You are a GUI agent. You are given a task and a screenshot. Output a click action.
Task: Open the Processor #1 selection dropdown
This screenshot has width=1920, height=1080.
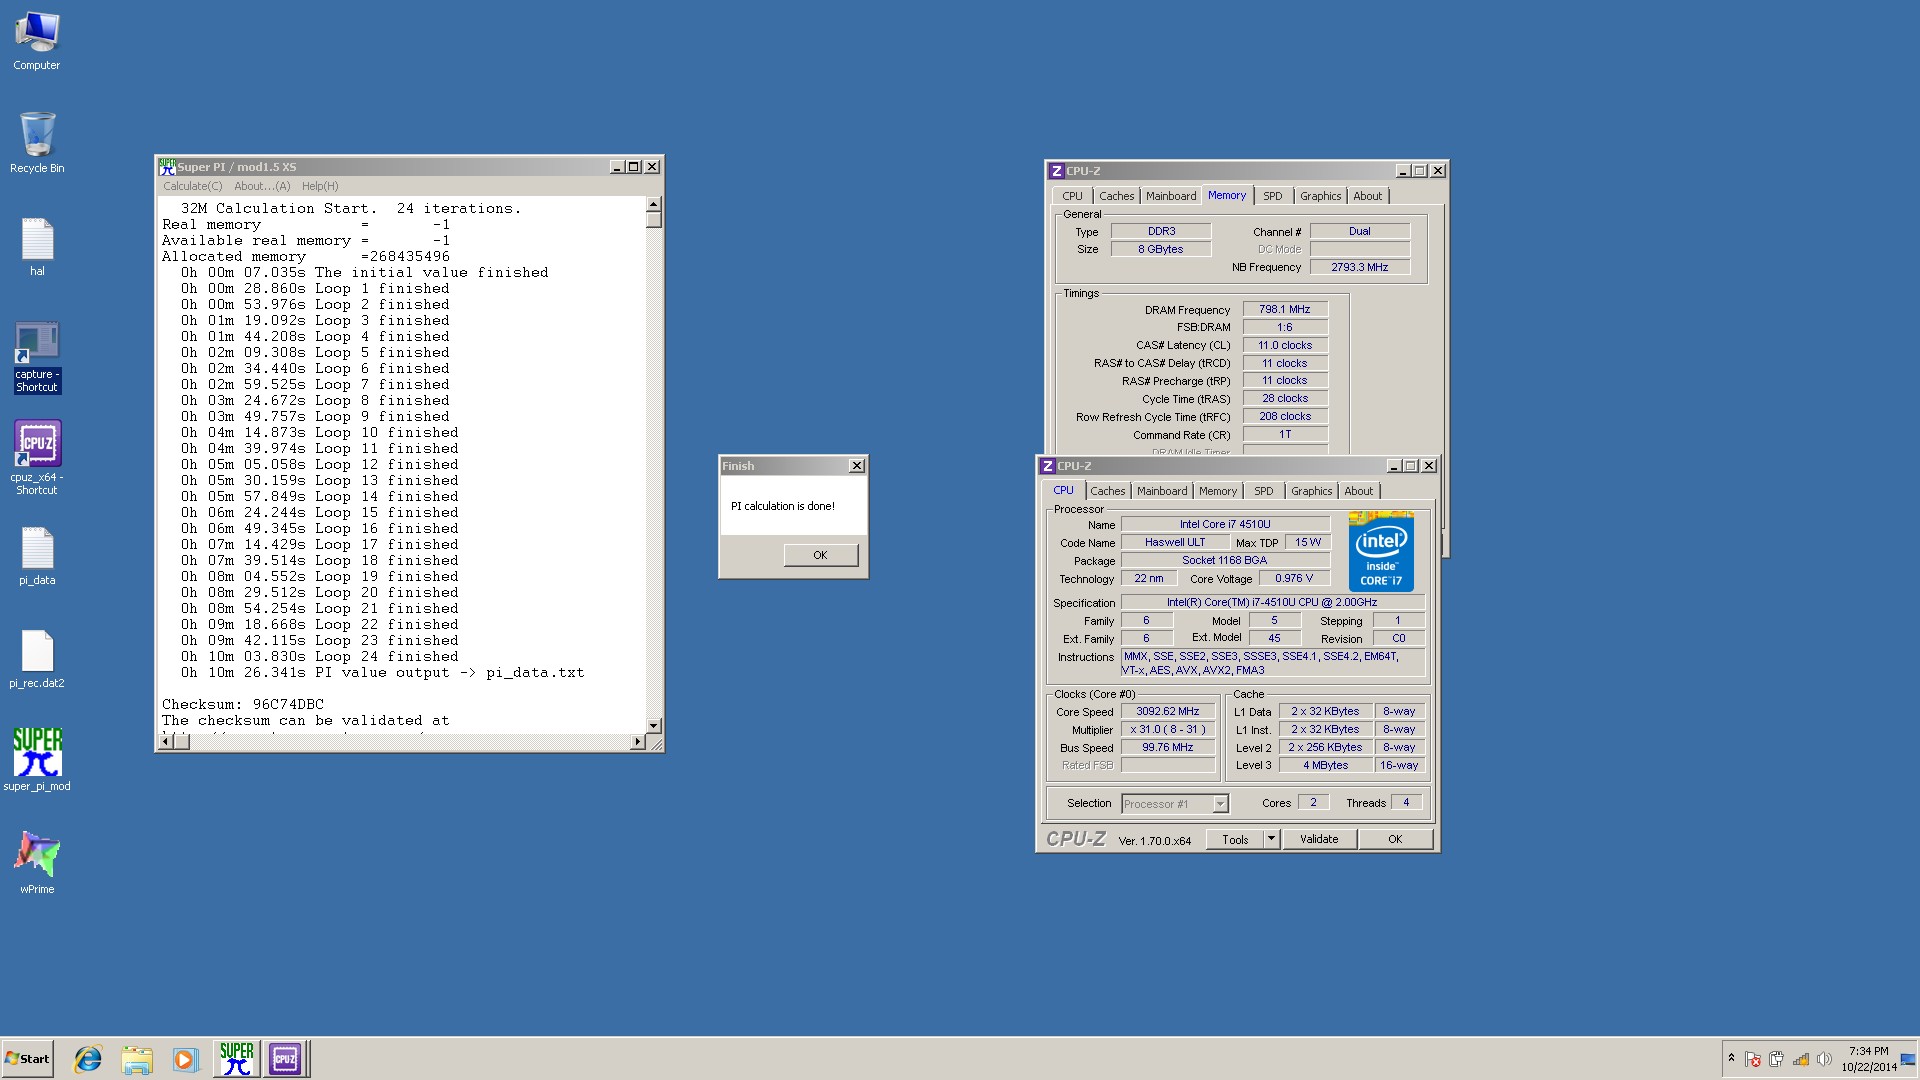[x=1175, y=804]
